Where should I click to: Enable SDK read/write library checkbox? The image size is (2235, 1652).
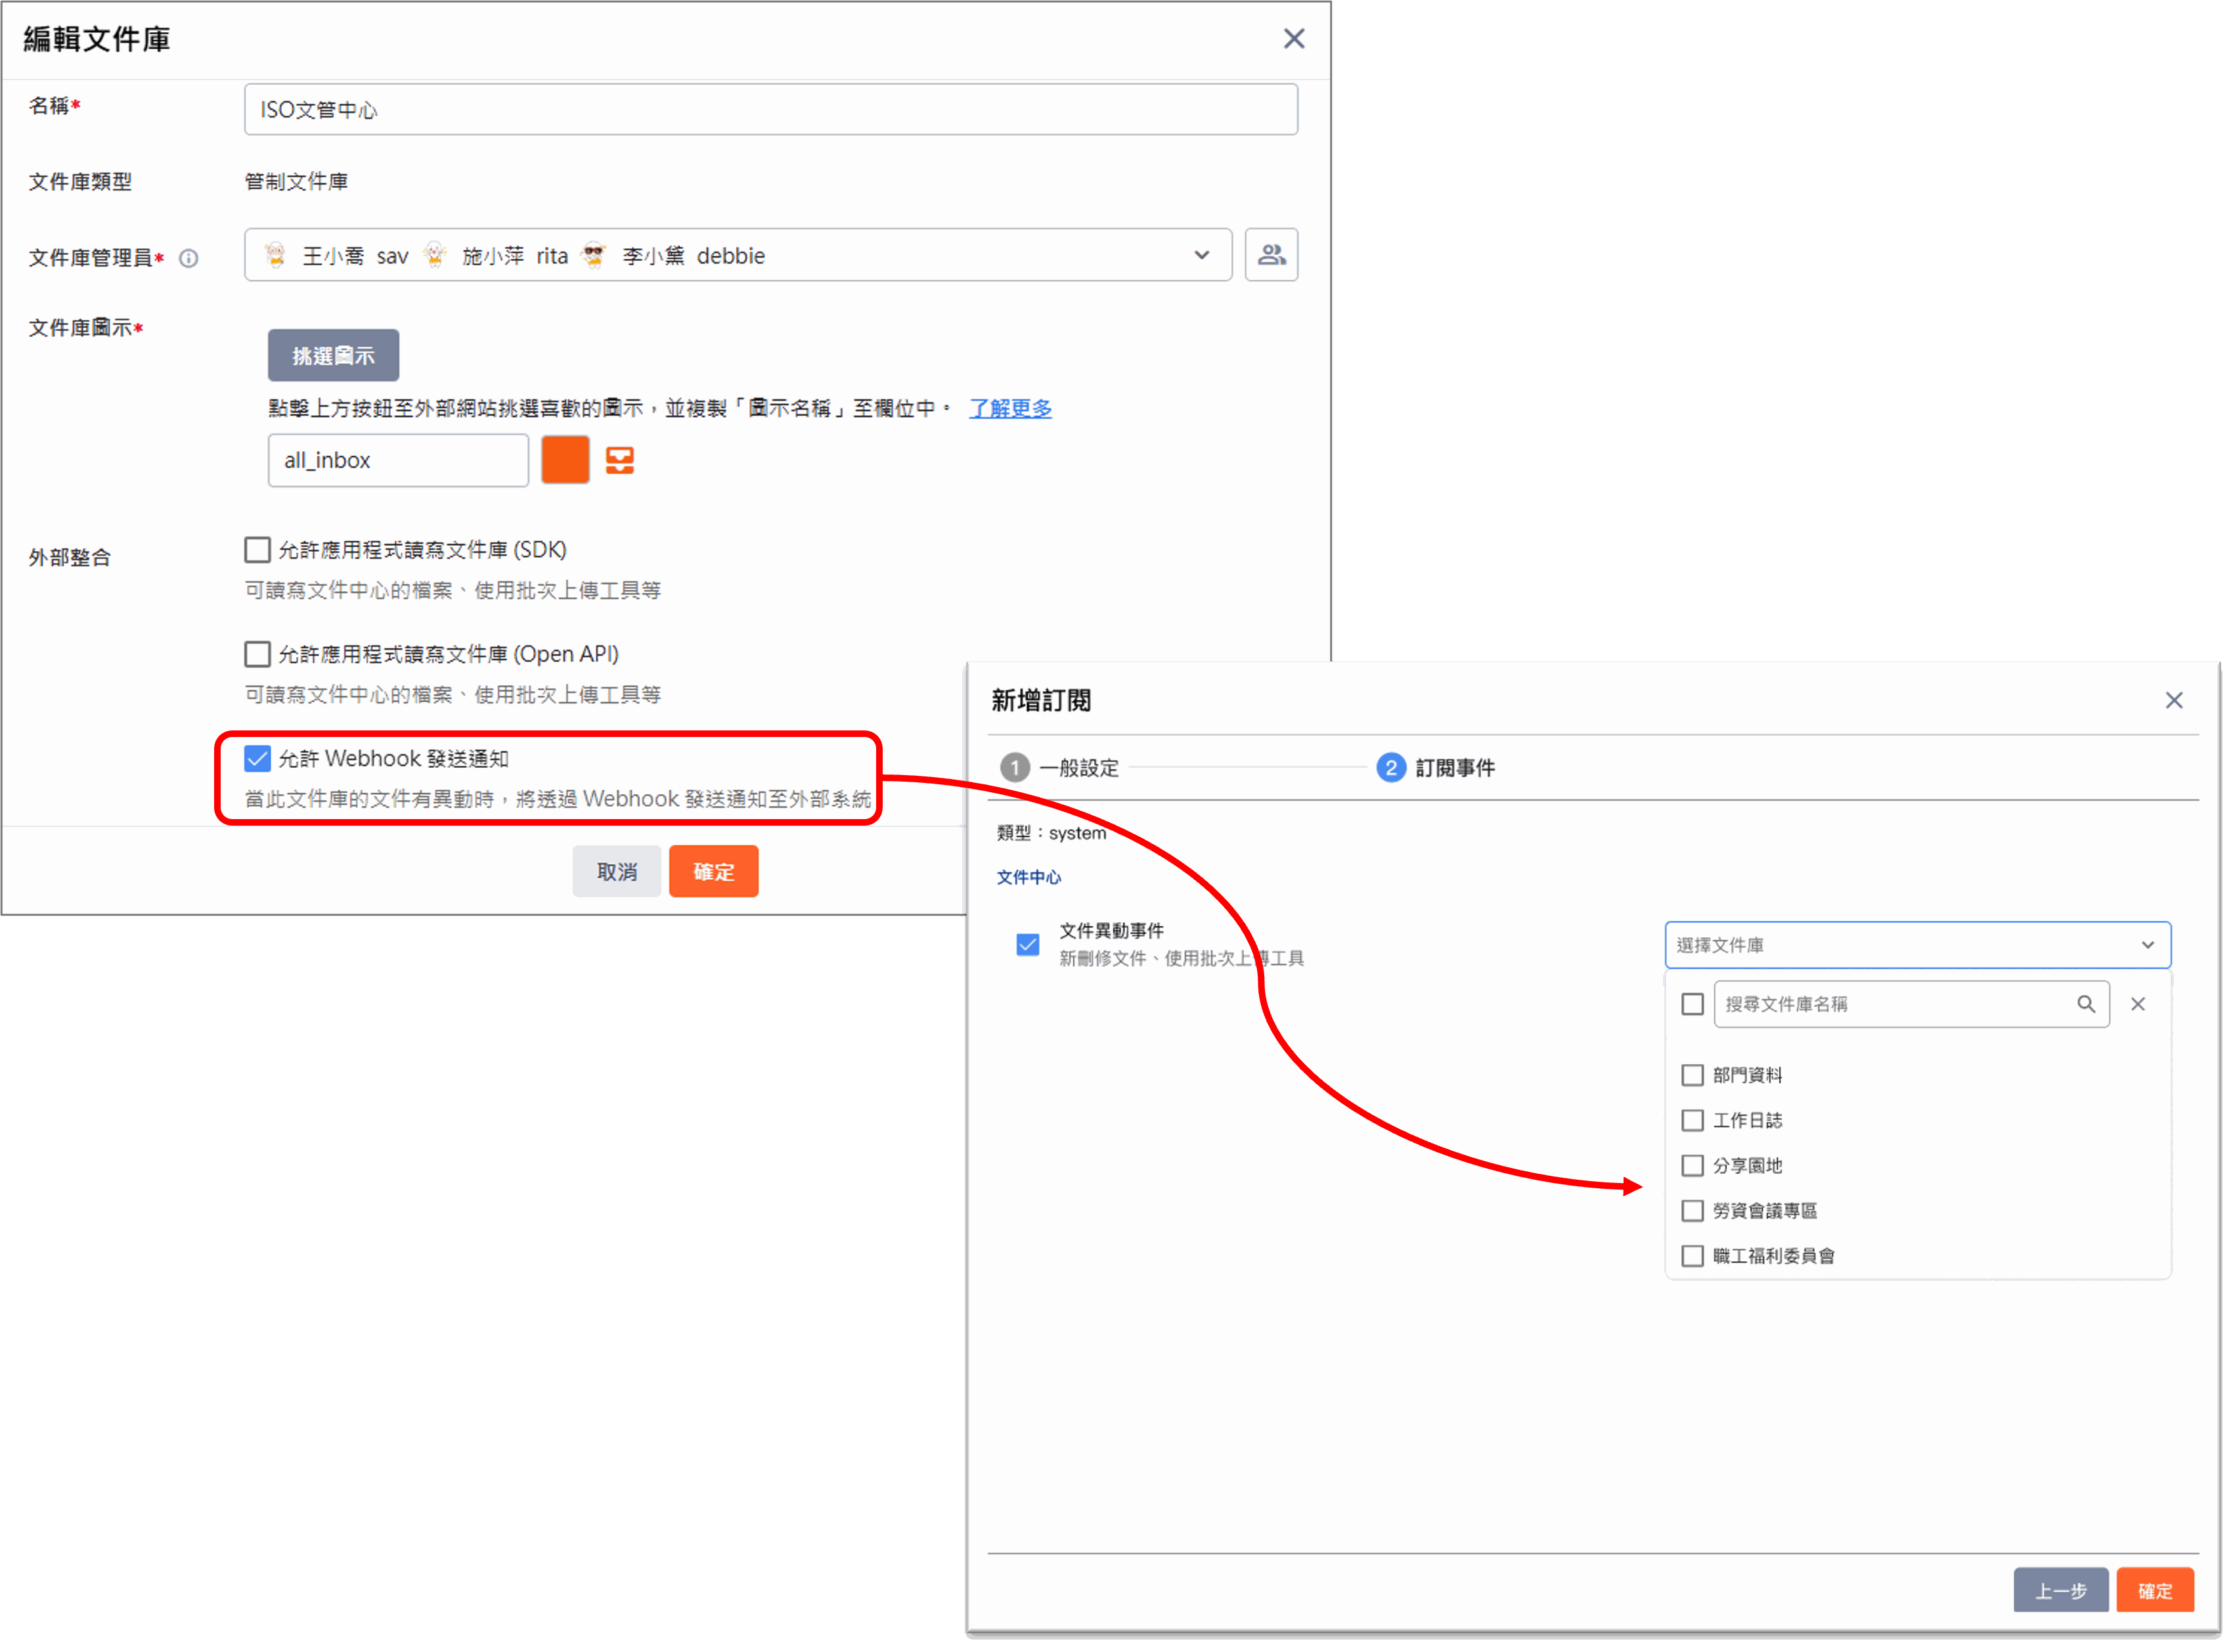click(257, 550)
